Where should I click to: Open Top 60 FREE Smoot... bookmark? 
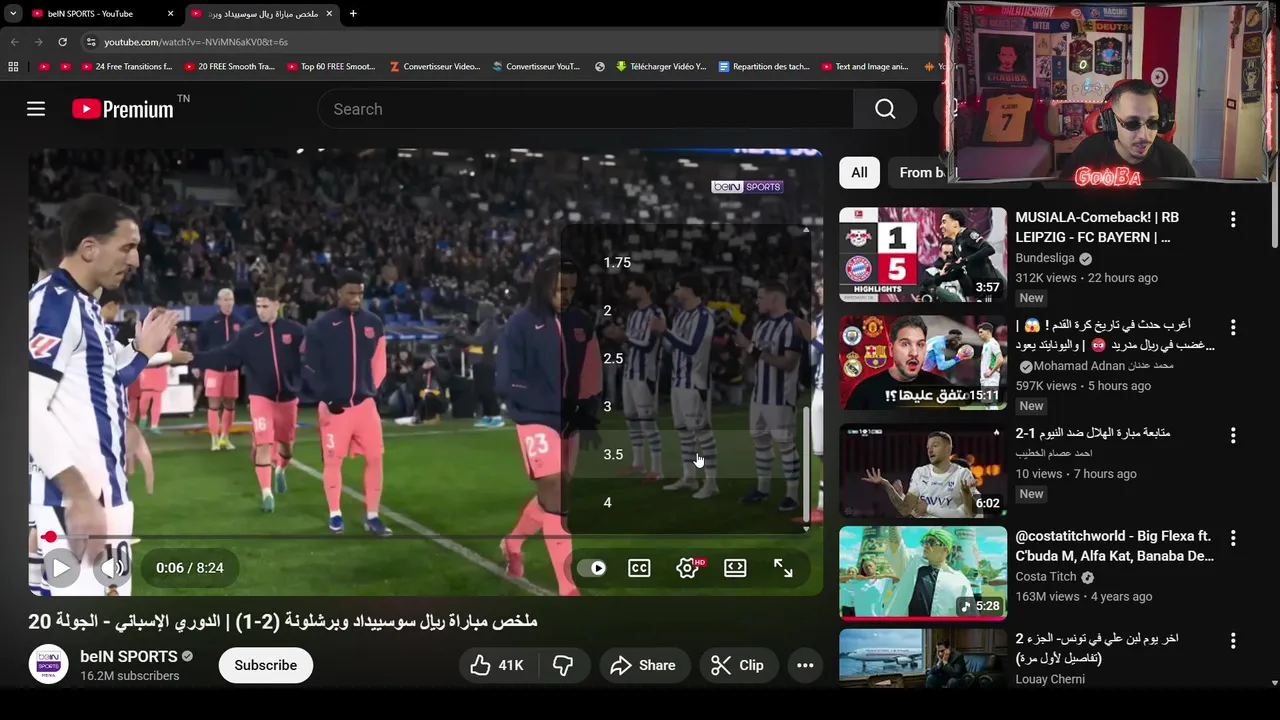click(331, 67)
